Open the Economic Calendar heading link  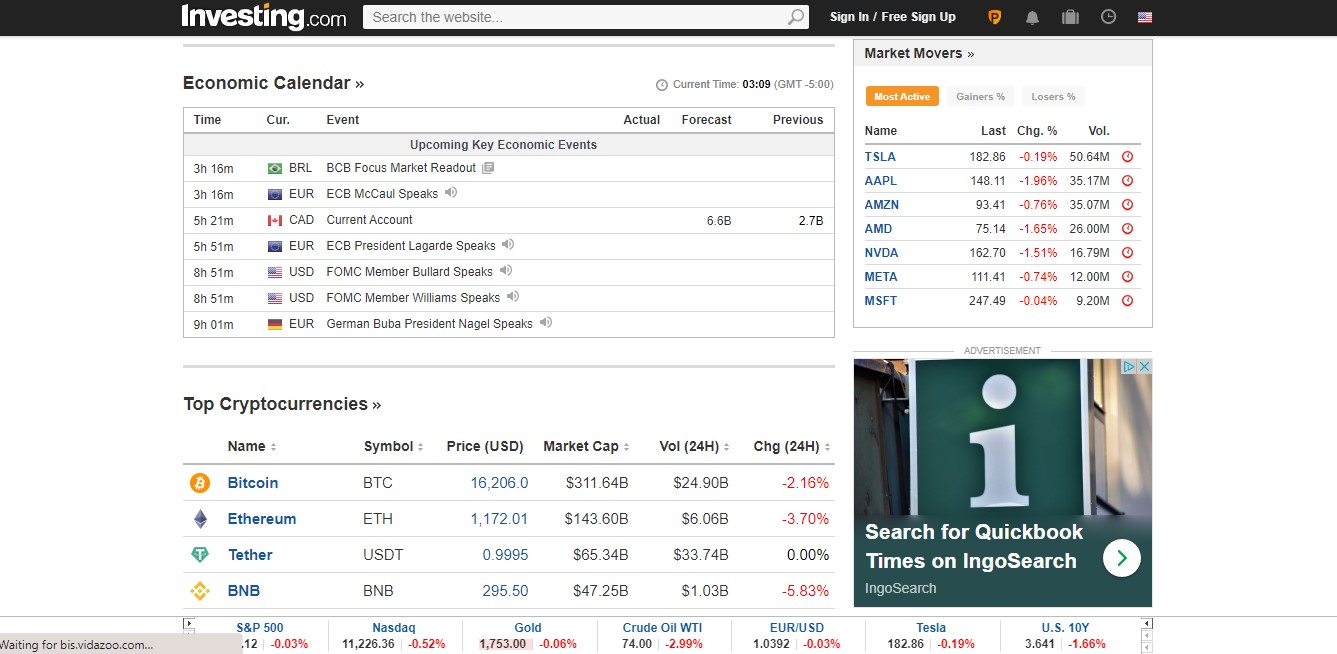[x=273, y=83]
